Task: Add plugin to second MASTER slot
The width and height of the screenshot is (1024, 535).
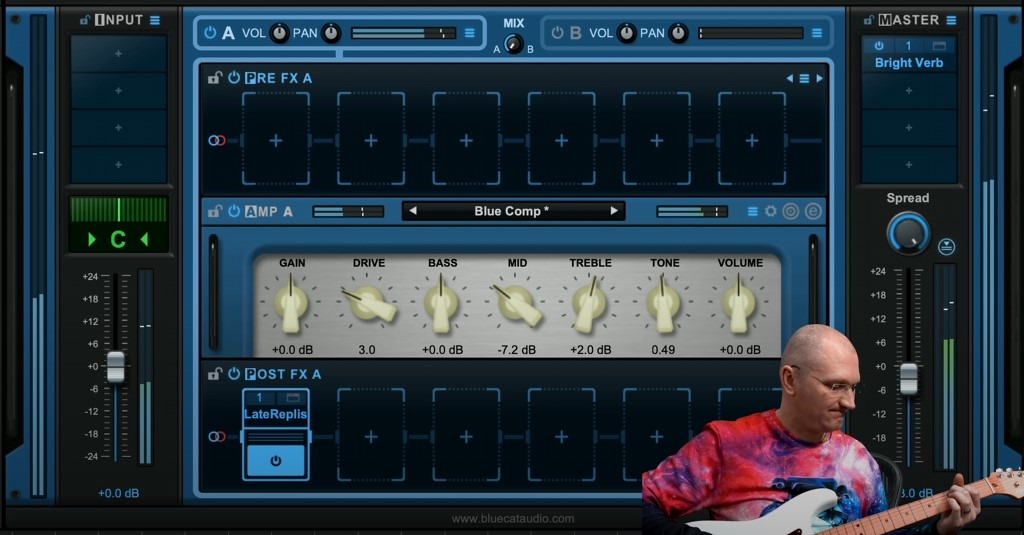Action: [908, 91]
